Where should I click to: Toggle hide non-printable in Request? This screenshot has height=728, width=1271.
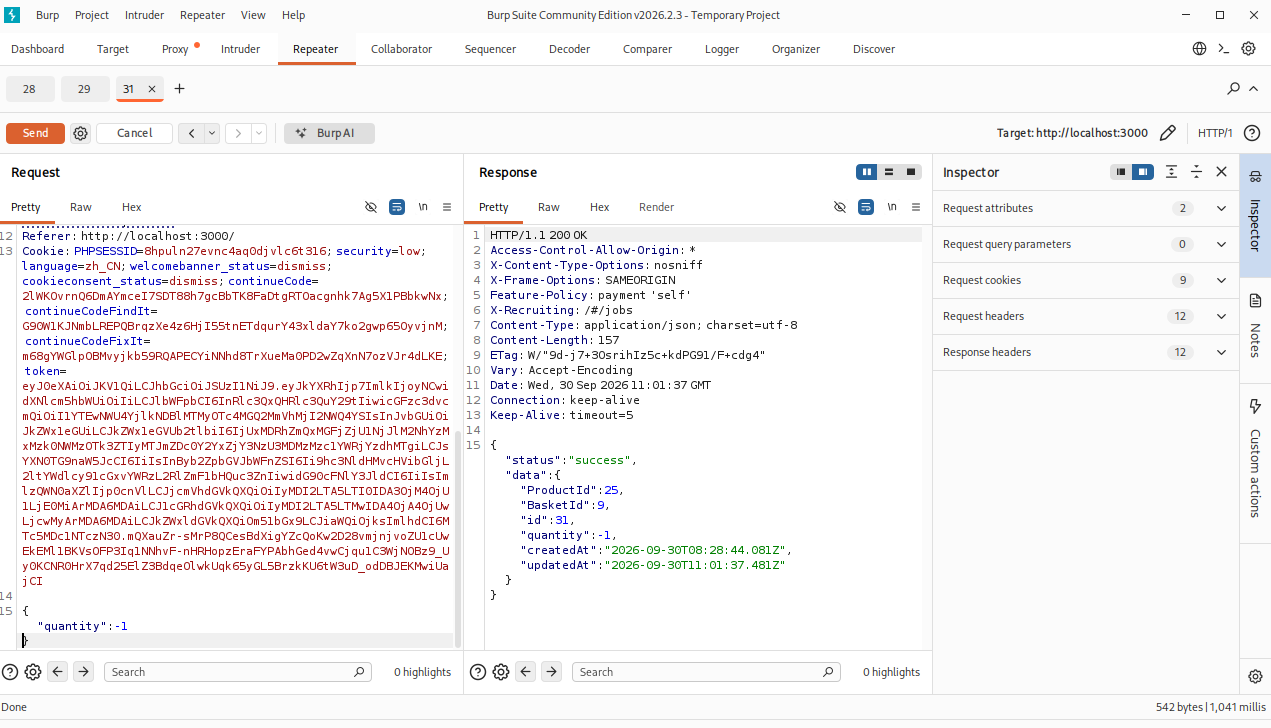[x=371, y=207]
